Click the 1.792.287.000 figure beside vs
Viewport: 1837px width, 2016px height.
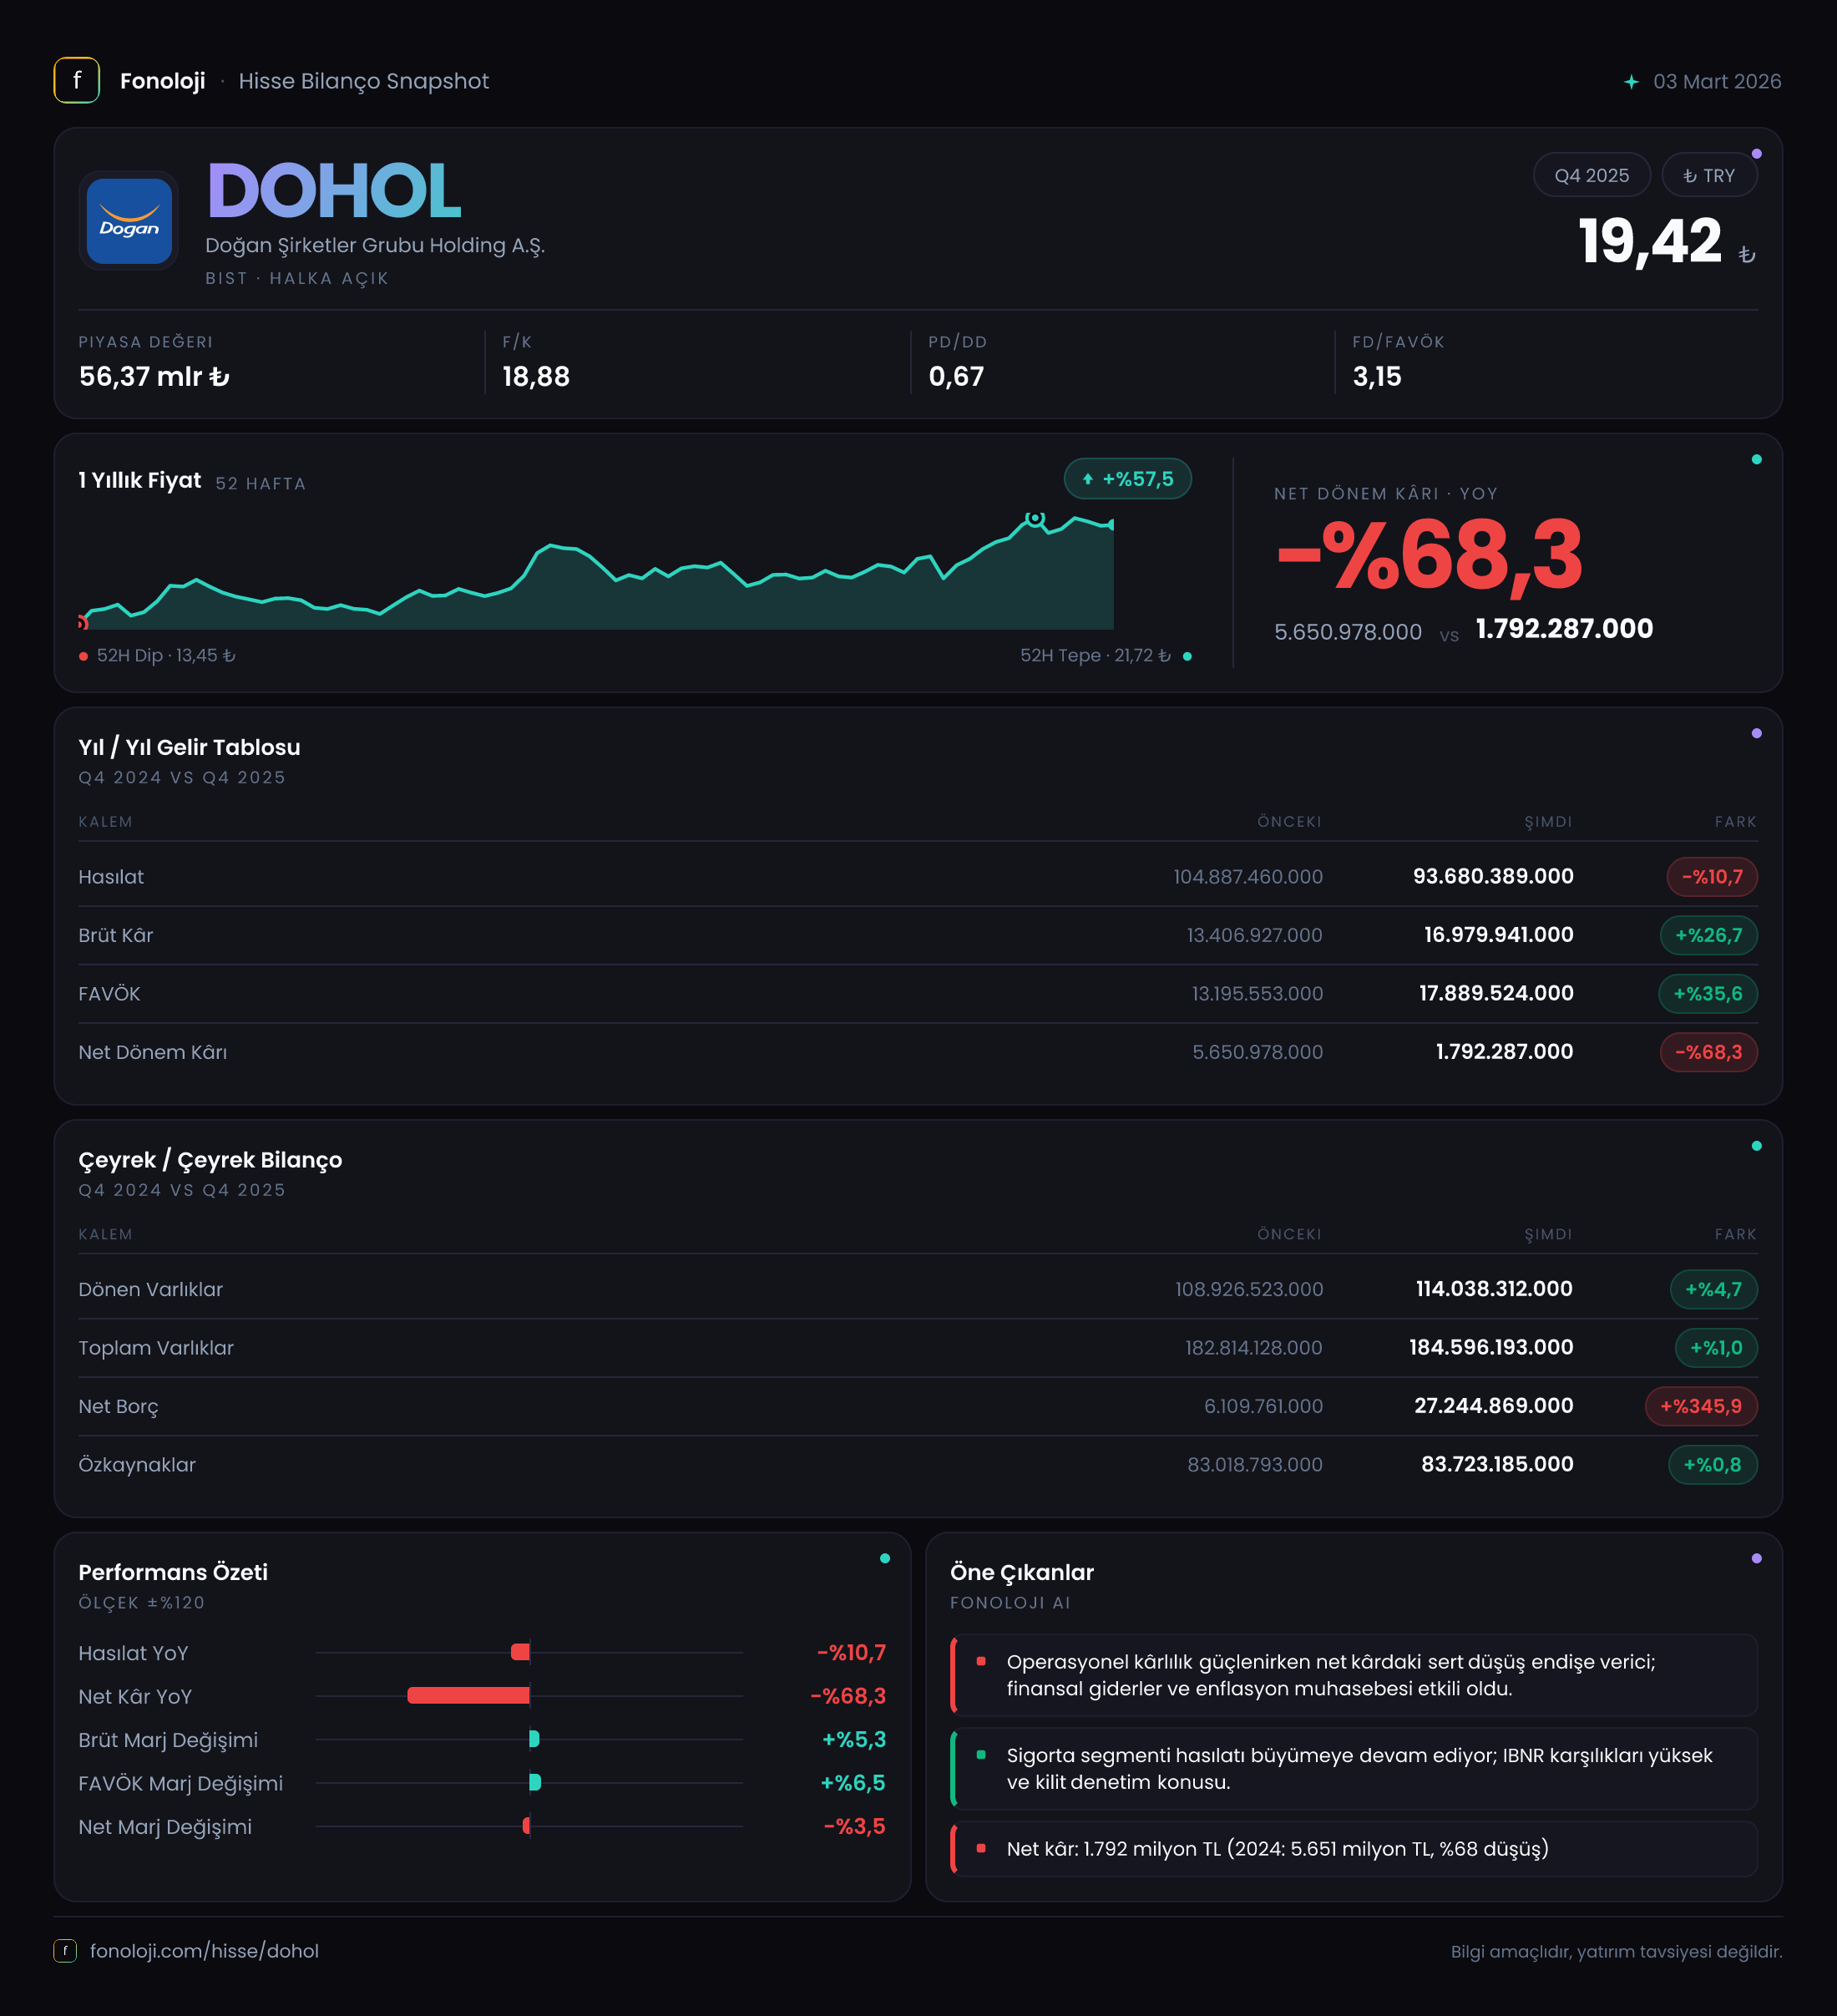(1564, 629)
